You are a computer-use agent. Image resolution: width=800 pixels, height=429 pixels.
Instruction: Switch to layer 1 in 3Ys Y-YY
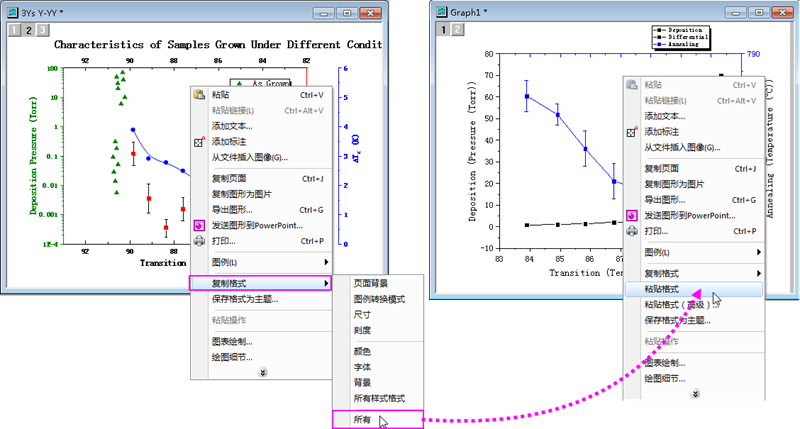[14, 30]
